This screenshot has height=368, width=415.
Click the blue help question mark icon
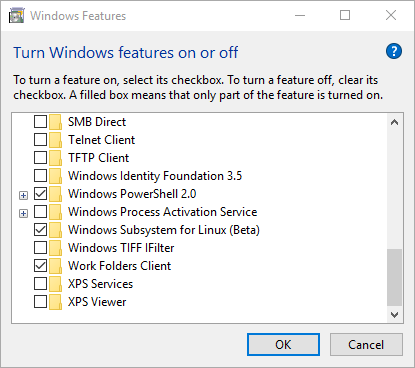pyautogui.click(x=394, y=51)
